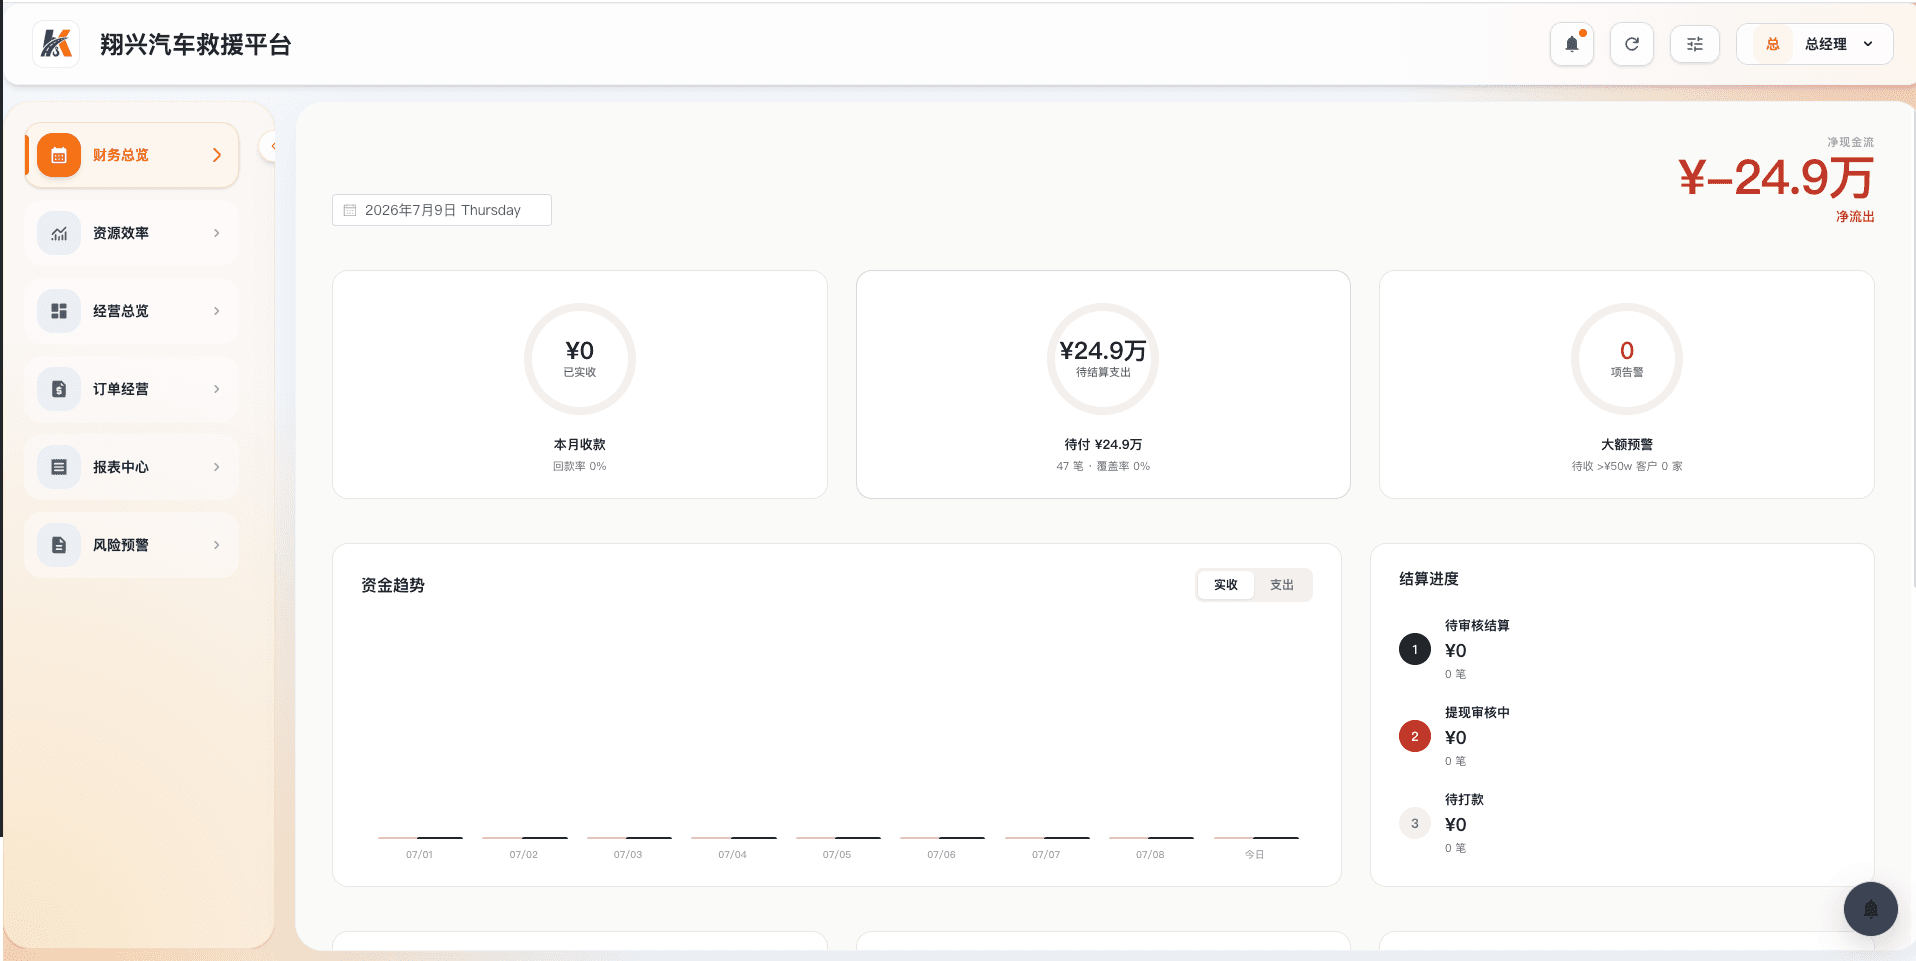Click the 翔兴 platform logo
The width and height of the screenshot is (1916, 961).
[x=56, y=44]
